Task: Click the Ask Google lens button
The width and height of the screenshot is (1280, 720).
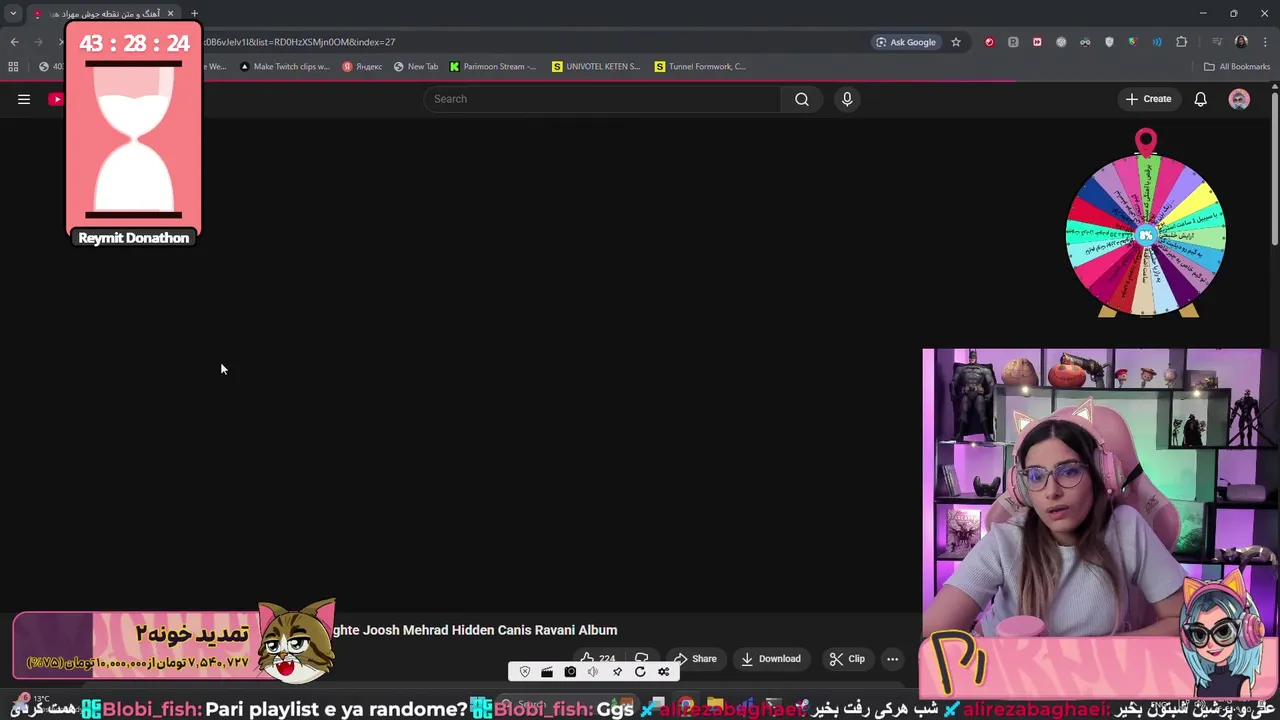Action: coord(906,42)
